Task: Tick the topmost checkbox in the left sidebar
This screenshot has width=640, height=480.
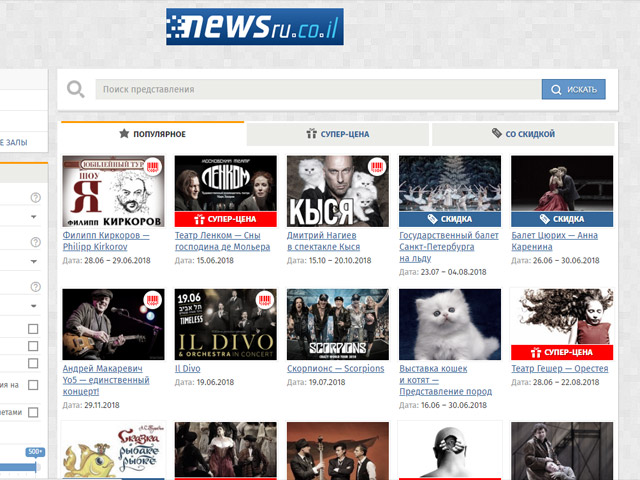Action: click(33, 329)
